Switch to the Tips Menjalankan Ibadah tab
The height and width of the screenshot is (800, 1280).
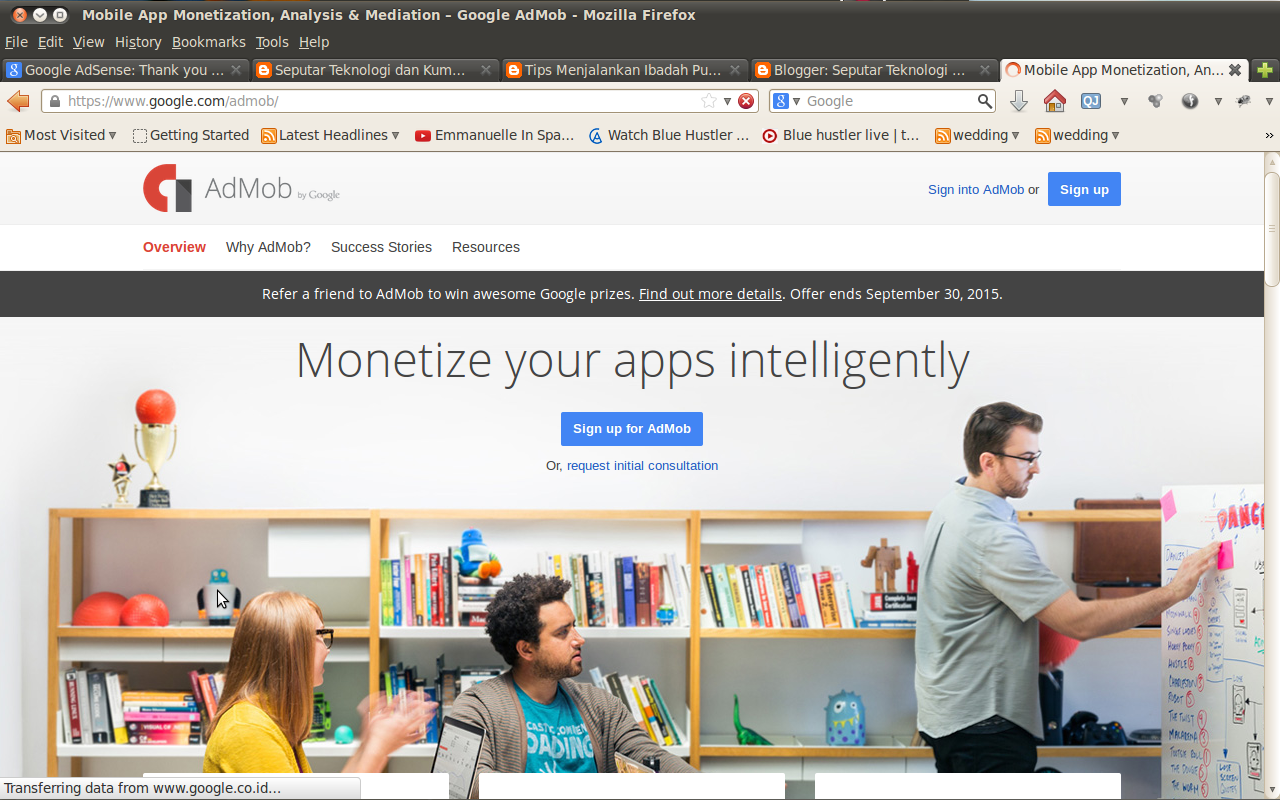(x=624, y=70)
